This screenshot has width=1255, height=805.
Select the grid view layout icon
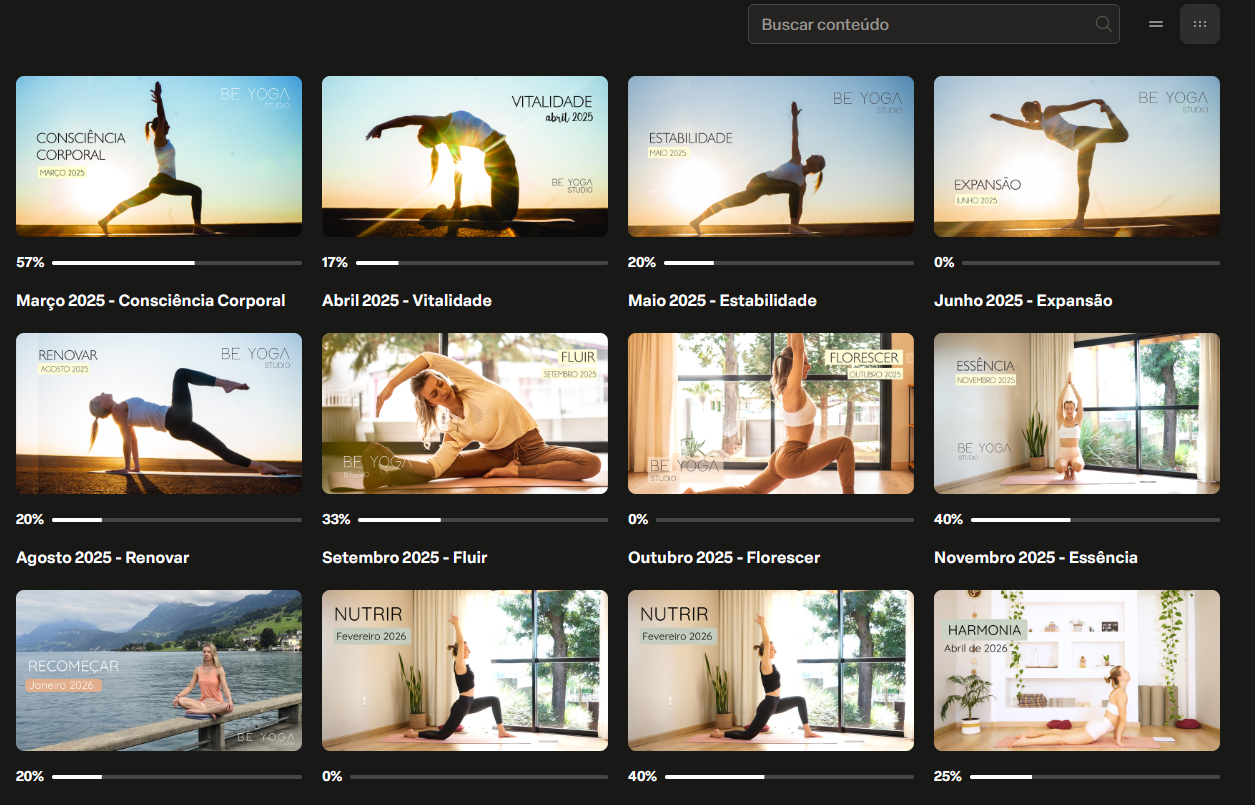1200,24
